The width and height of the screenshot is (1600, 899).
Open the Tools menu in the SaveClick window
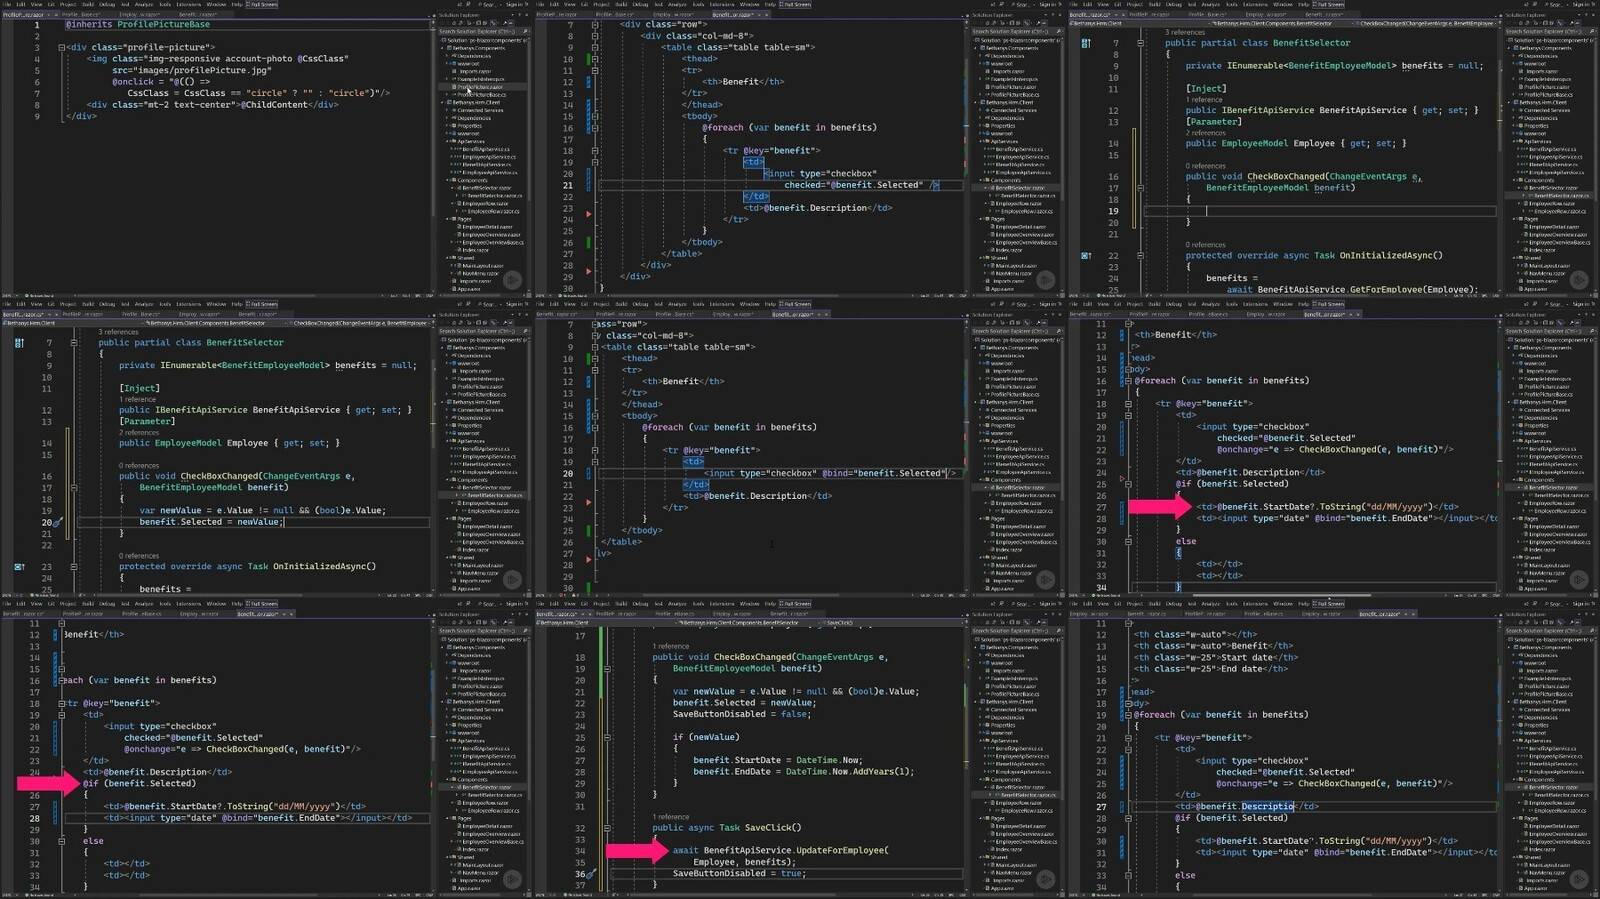tap(698, 604)
